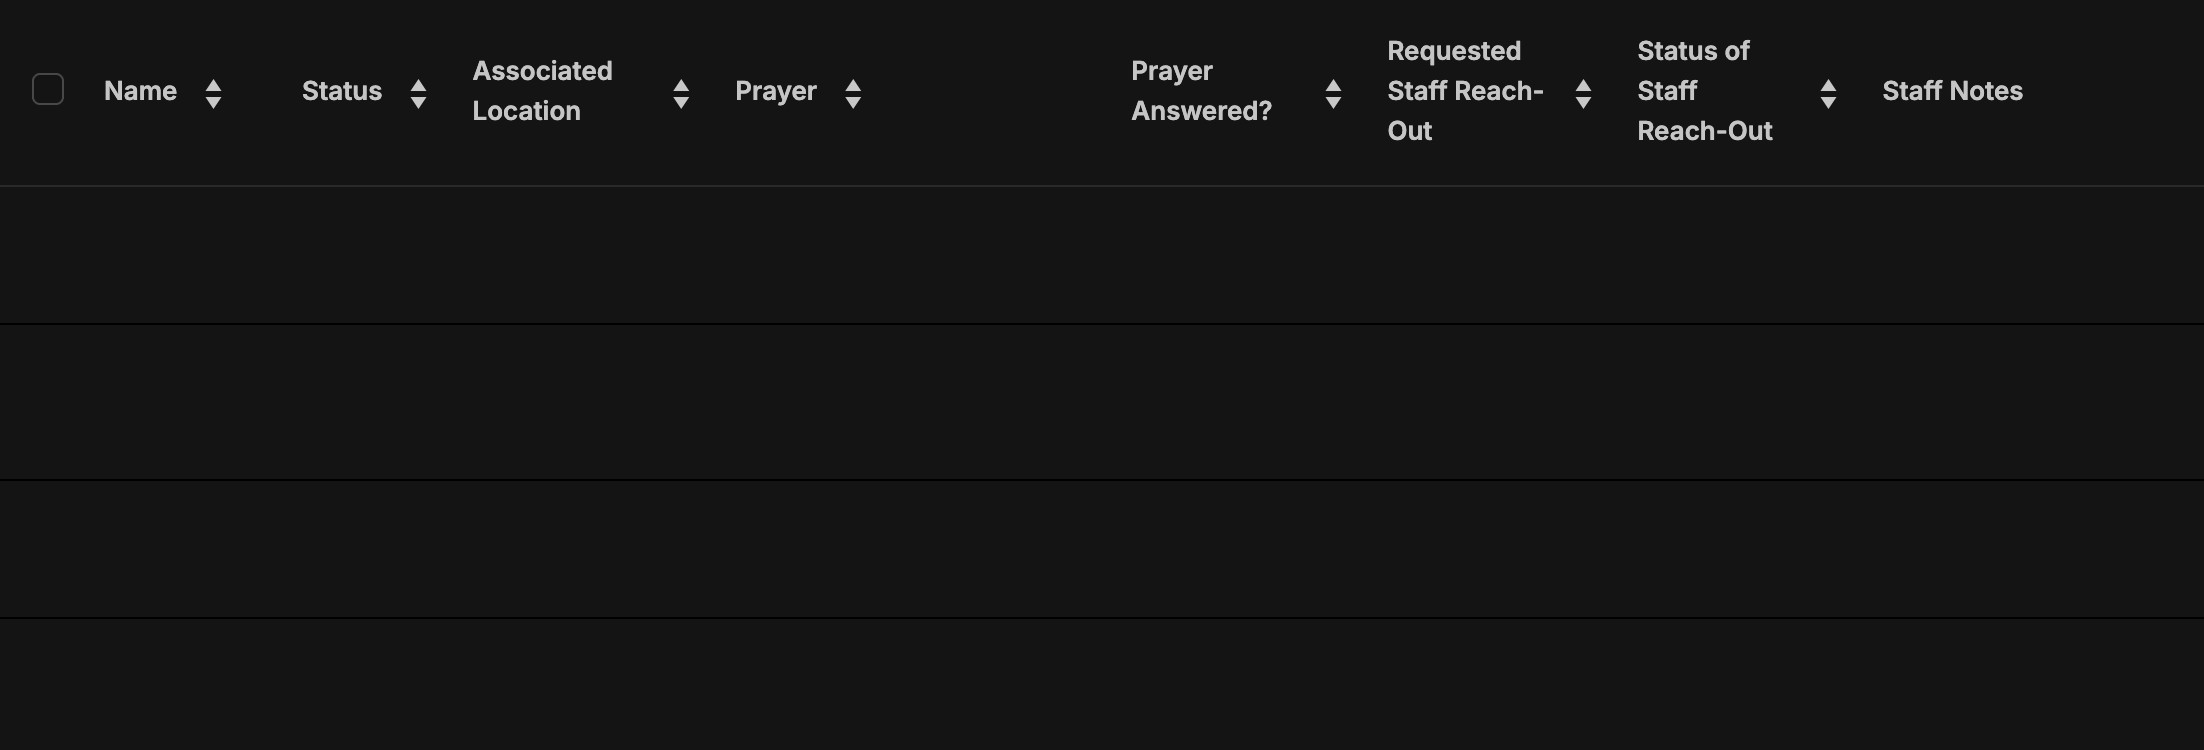Click the down arrow beside Associated Location

pyautogui.click(x=681, y=102)
